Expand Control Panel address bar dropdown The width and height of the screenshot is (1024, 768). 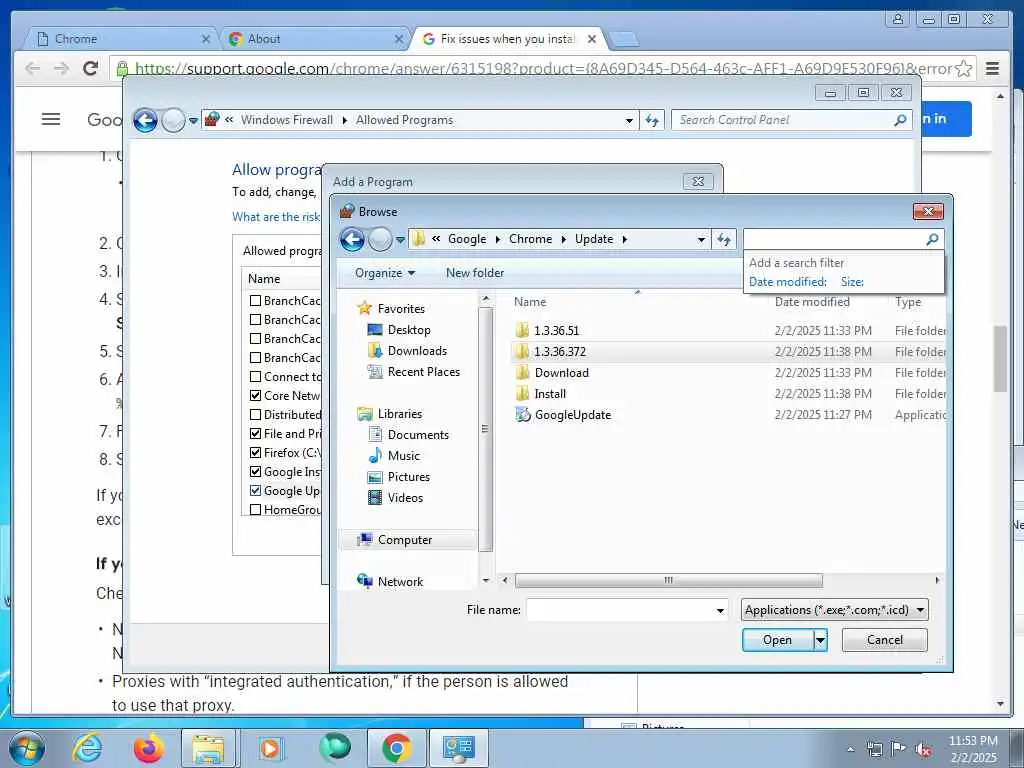click(x=629, y=120)
